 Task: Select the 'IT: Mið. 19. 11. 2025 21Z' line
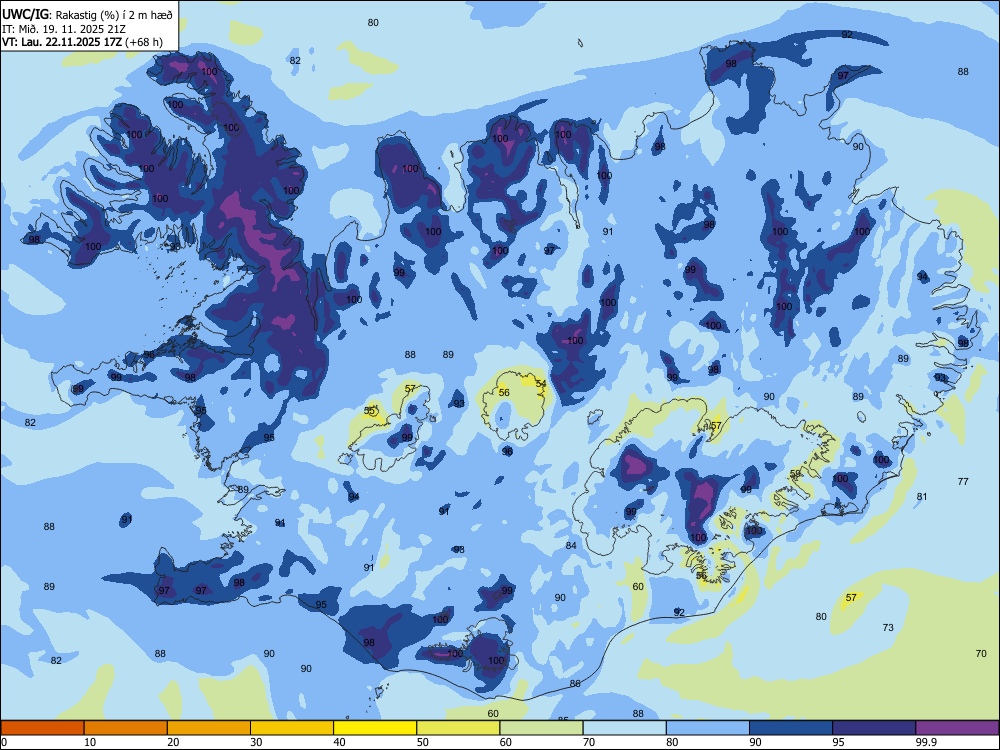click(64, 29)
